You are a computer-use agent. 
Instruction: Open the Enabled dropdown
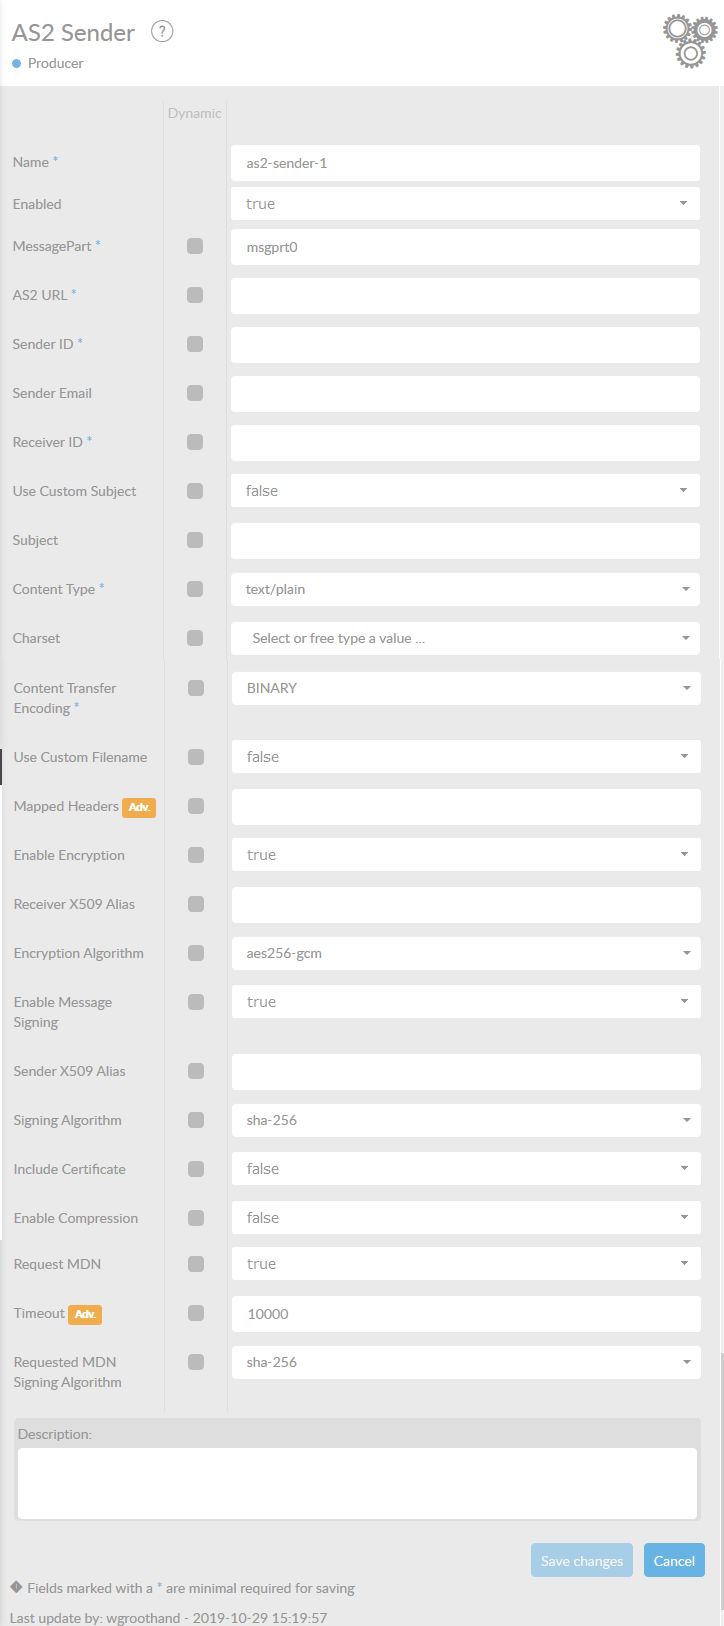tap(465, 204)
